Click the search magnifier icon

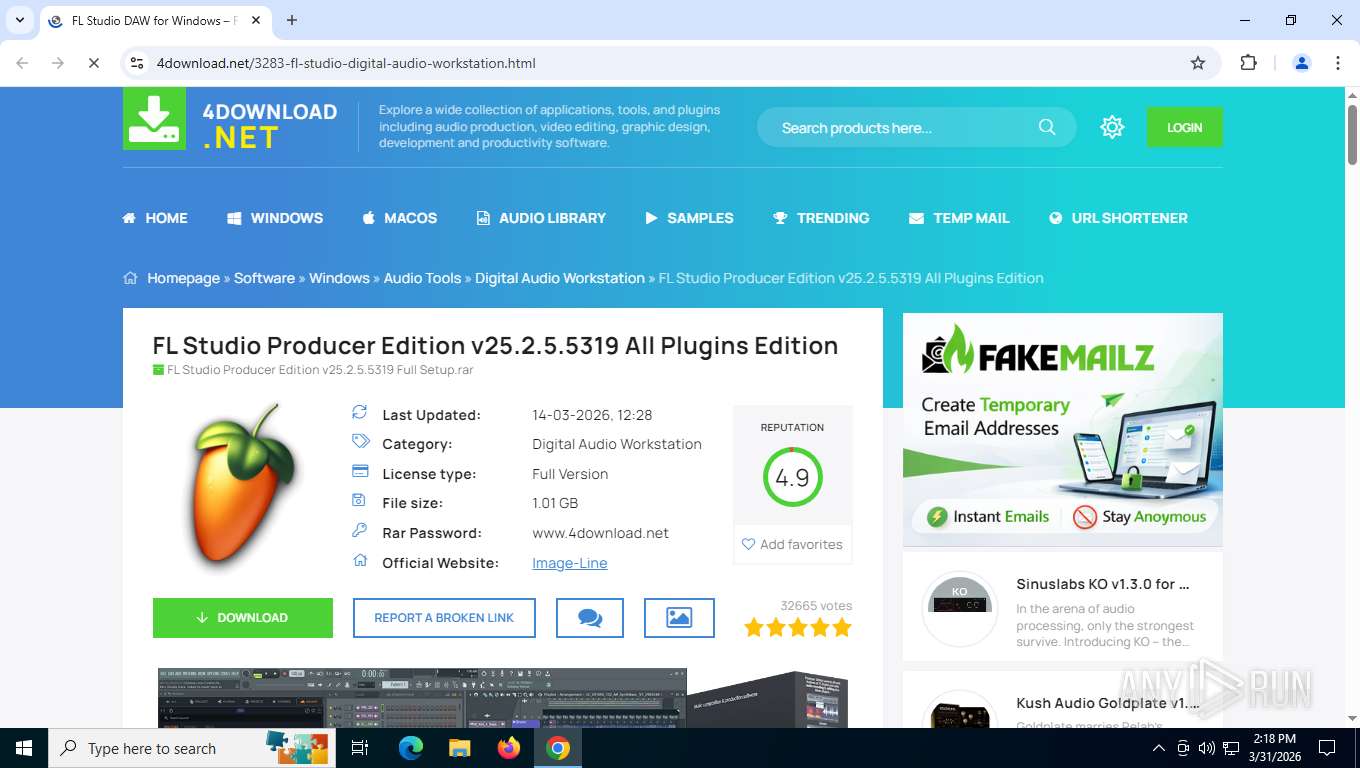pyautogui.click(x=1047, y=127)
